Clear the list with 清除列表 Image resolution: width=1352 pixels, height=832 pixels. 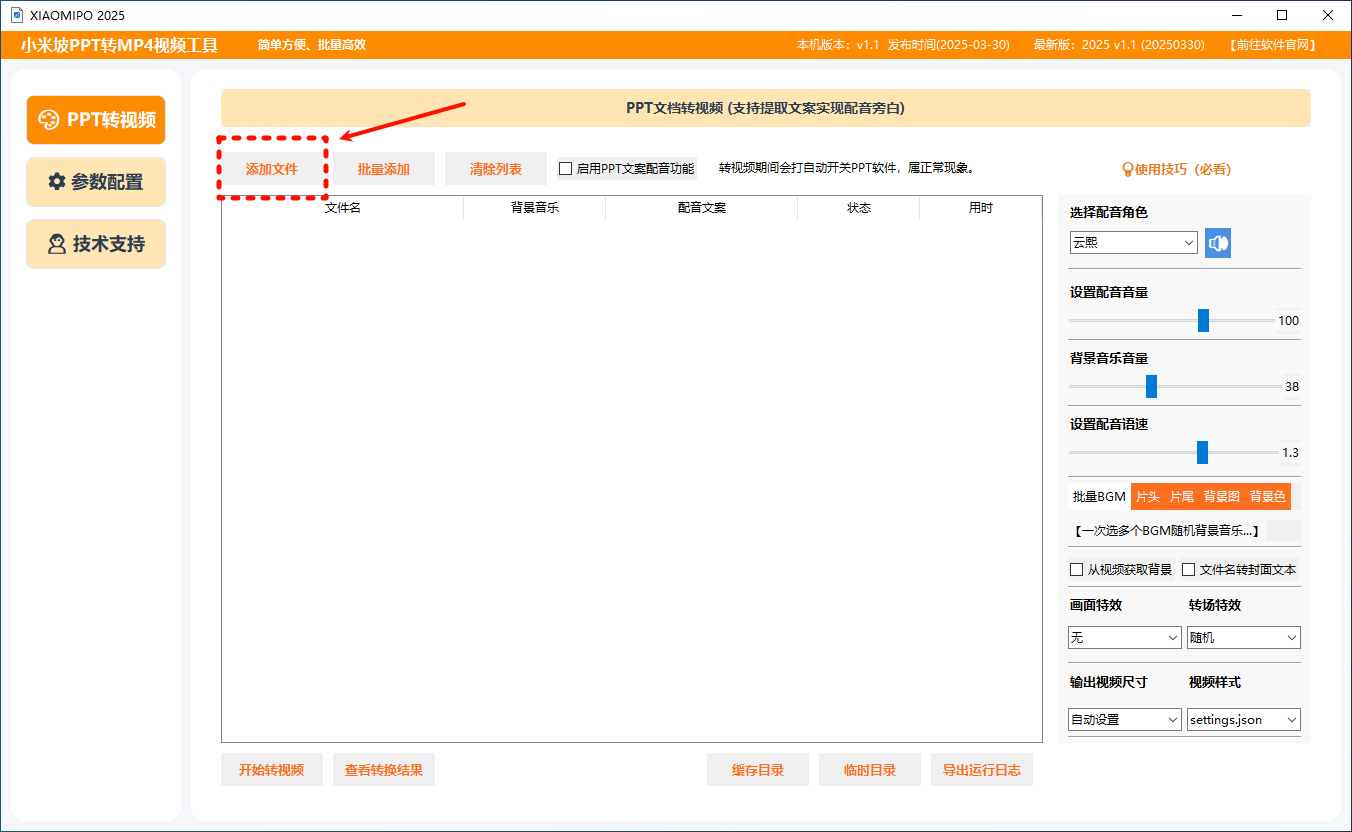[x=496, y=169]
